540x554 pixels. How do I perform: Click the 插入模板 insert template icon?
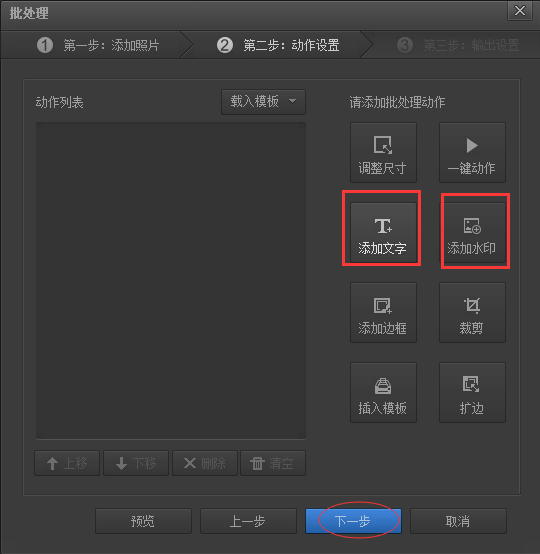[383, 393]
